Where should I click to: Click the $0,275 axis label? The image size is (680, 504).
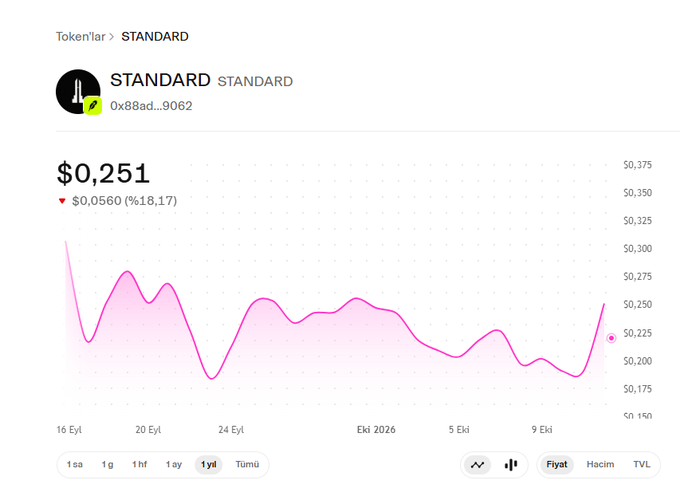[638, 276]
